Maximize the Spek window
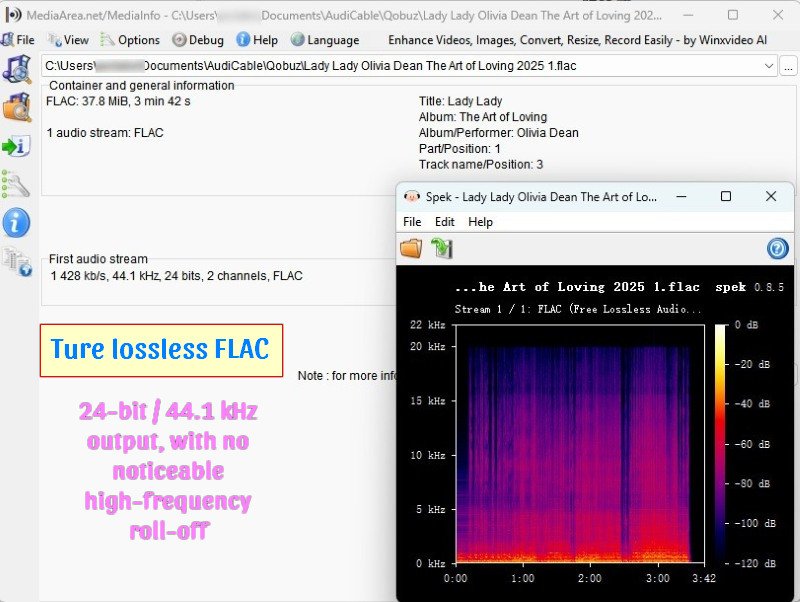The image size is (800, 602). click(x=726, y=196)
